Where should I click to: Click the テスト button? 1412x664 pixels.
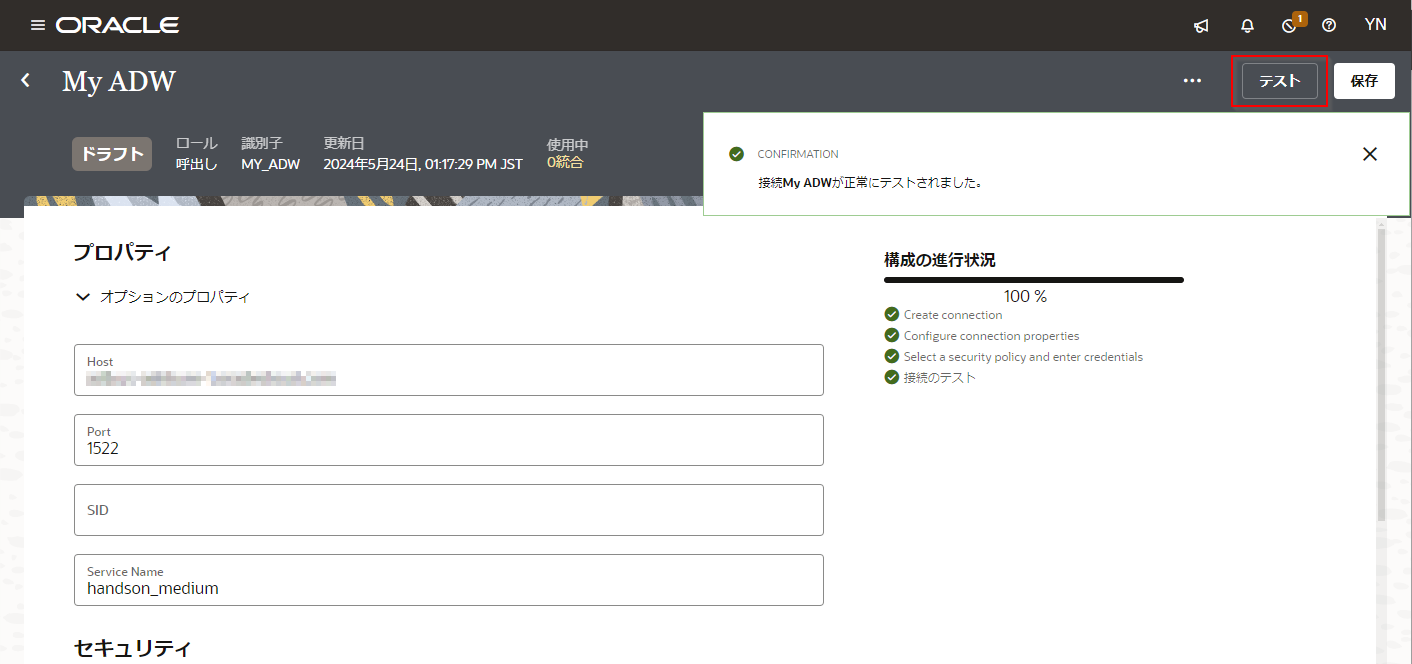(x=1279, y=81)
